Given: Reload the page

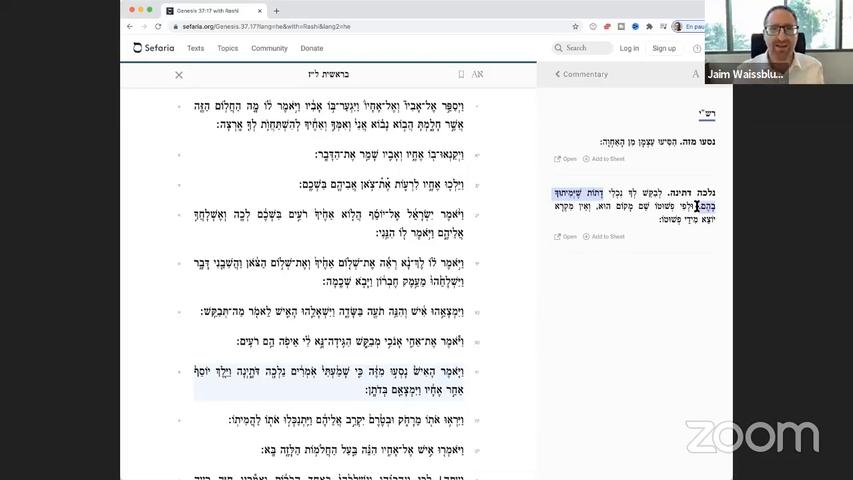Looking at the screenshot, I should pos(158,26).
